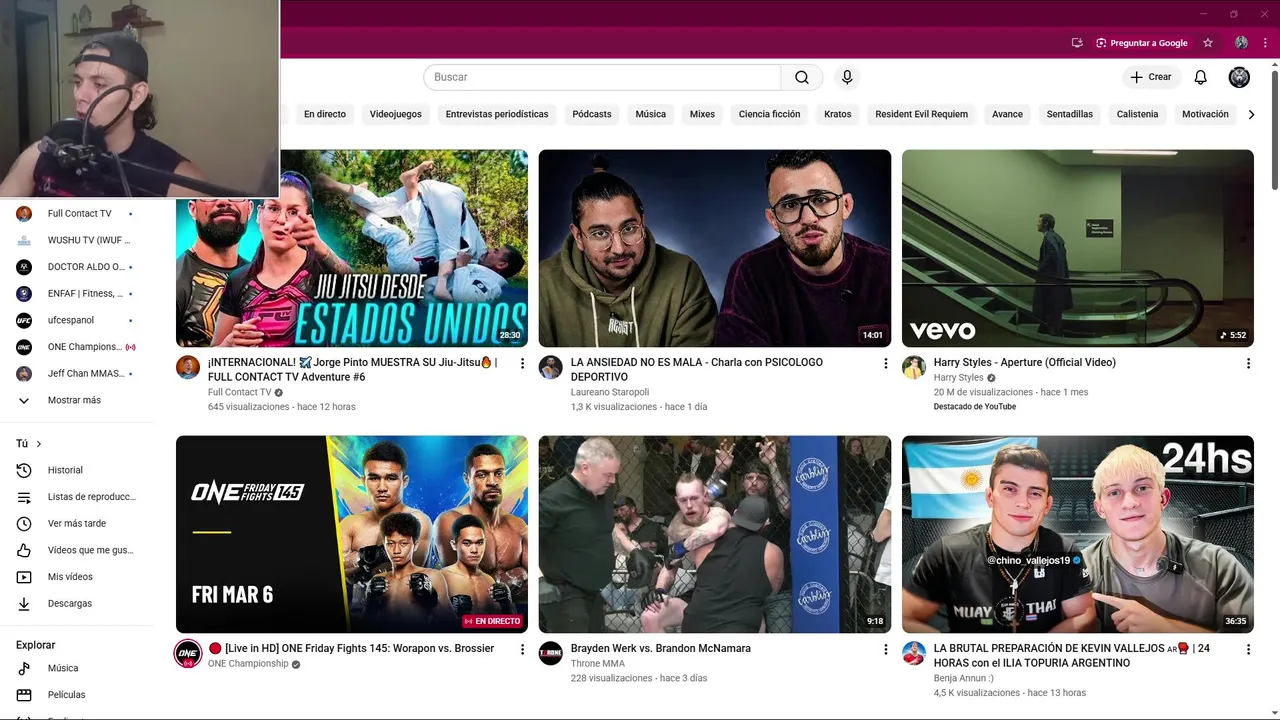Open Throne MMA channel name link

(598, 663)
